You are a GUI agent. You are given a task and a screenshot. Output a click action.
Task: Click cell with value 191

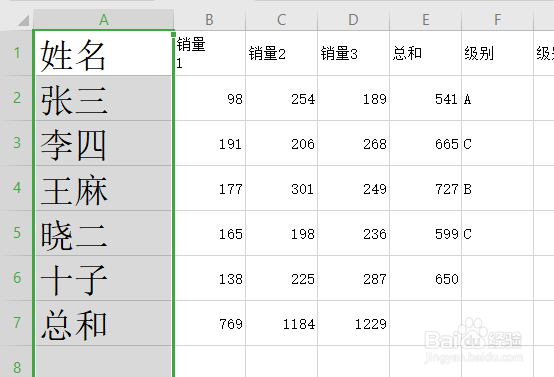210,143
